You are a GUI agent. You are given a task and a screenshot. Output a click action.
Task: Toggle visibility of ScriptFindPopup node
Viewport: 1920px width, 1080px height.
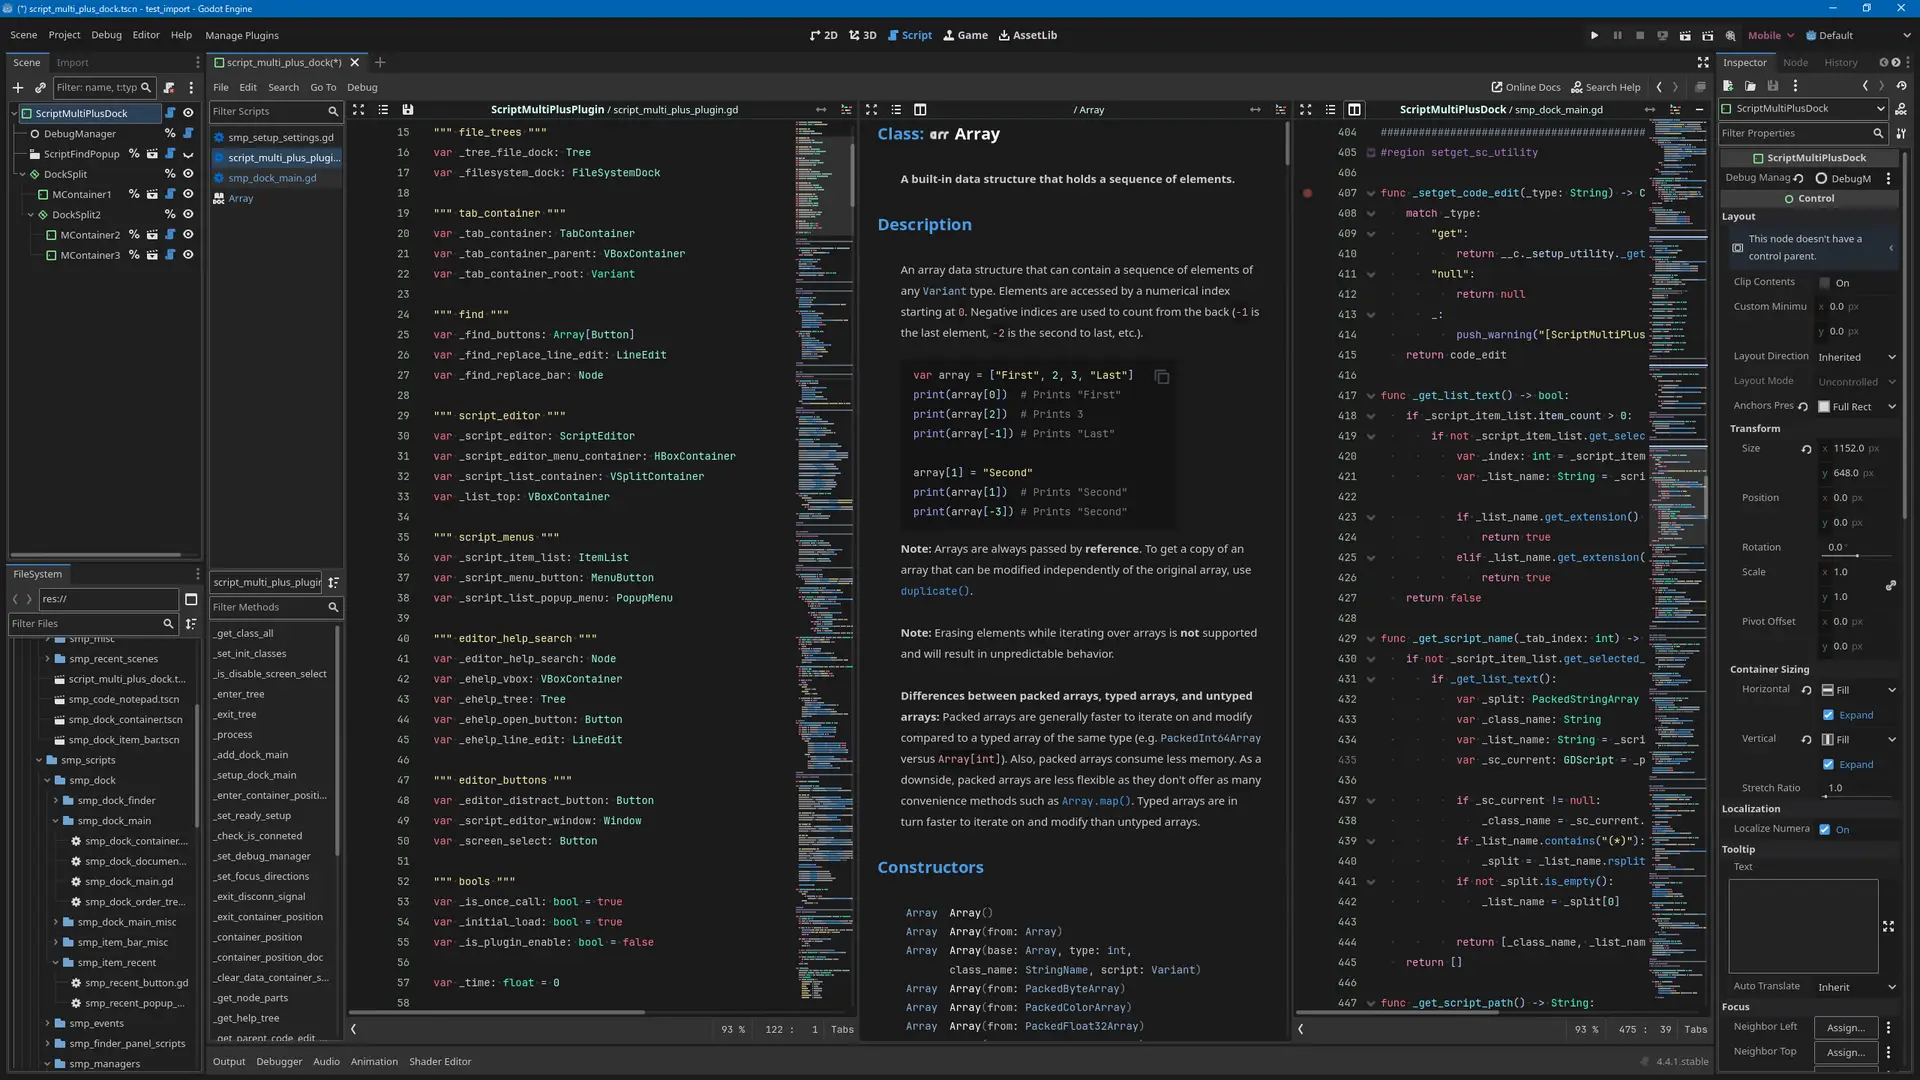[x=188, y=154]
